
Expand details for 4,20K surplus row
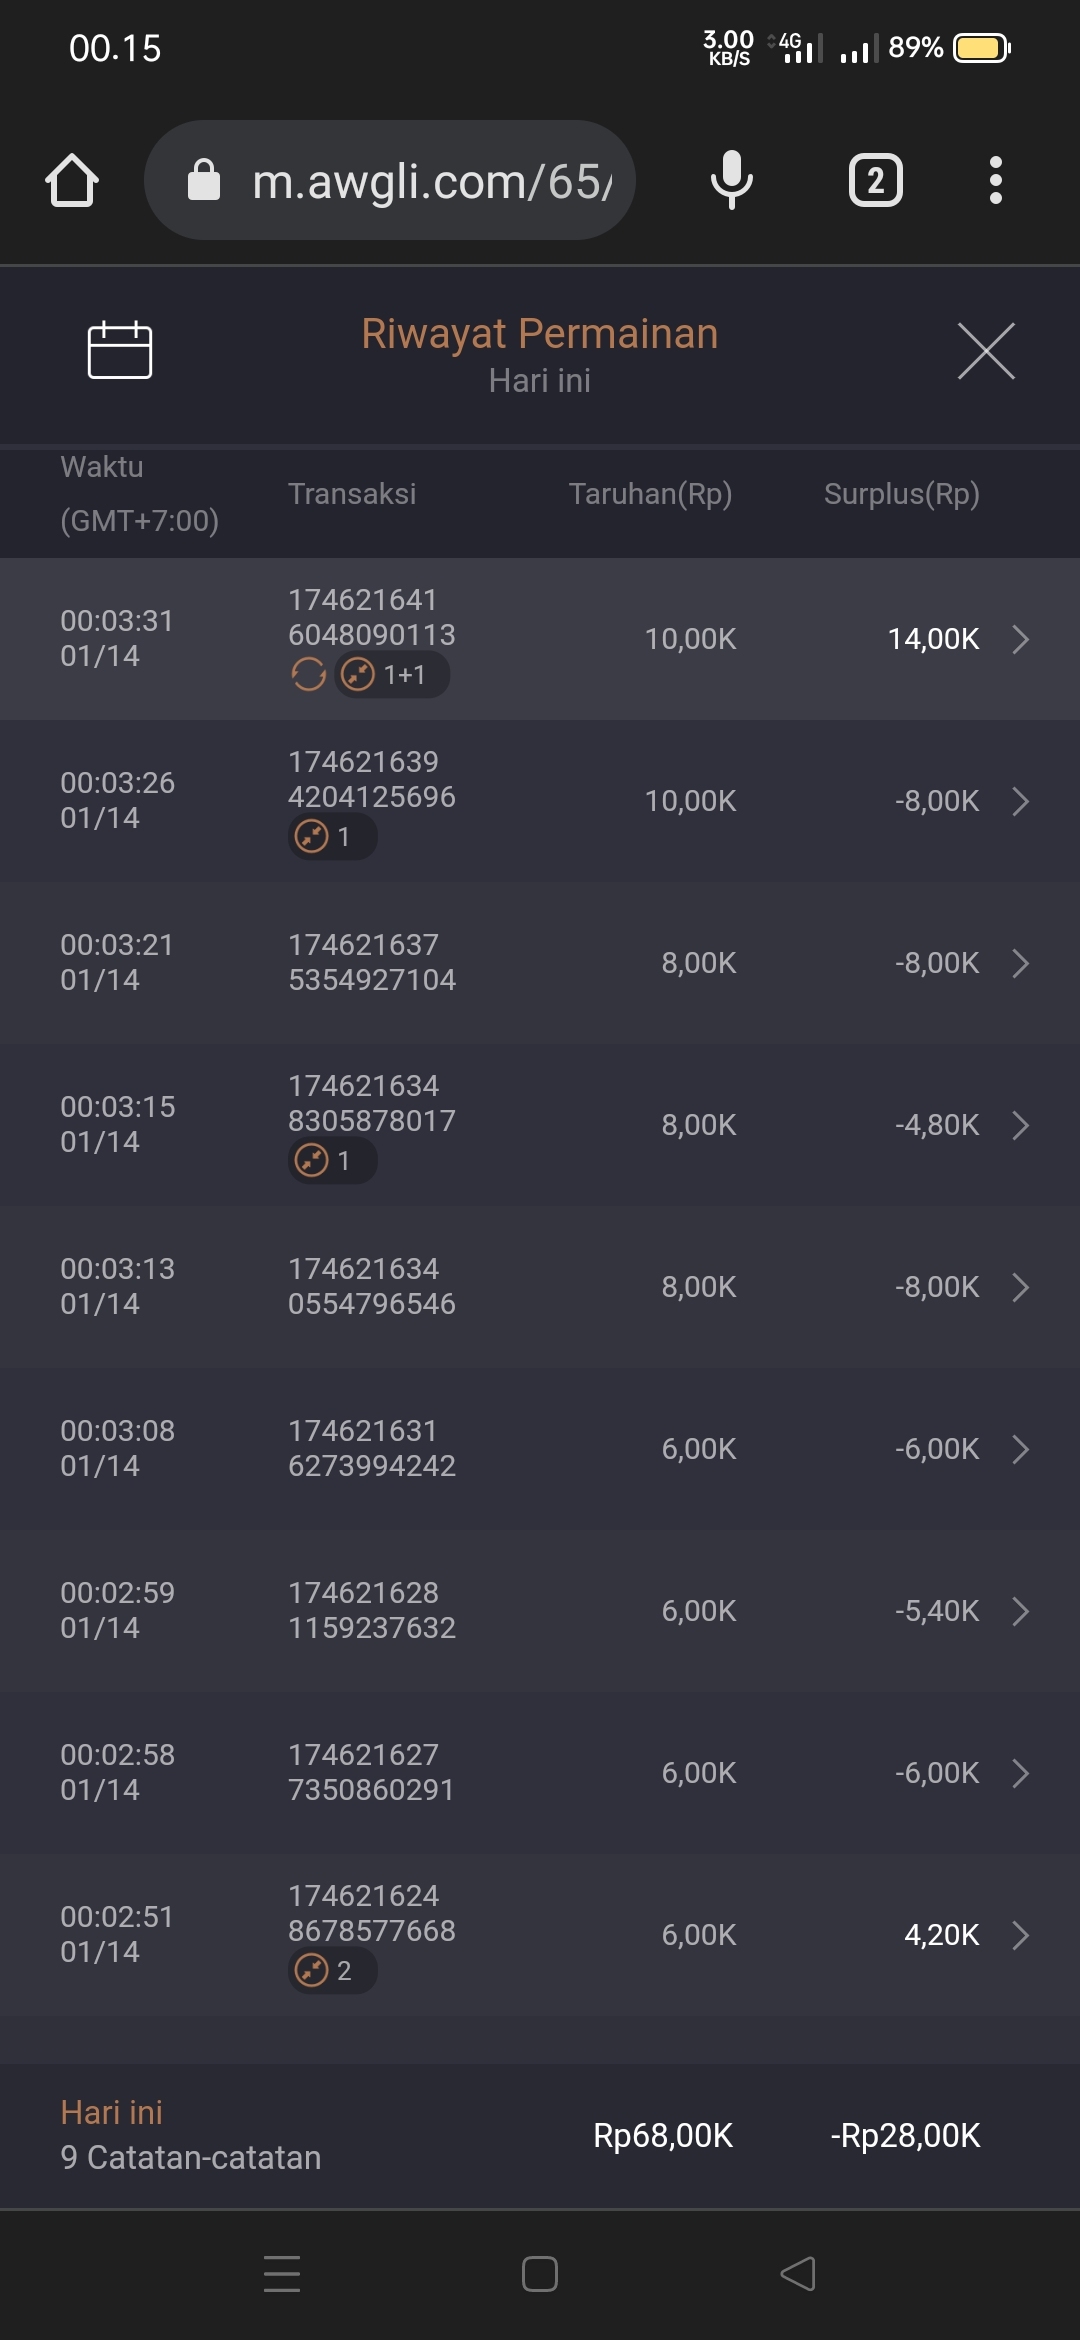(x=1020, y=1935)
